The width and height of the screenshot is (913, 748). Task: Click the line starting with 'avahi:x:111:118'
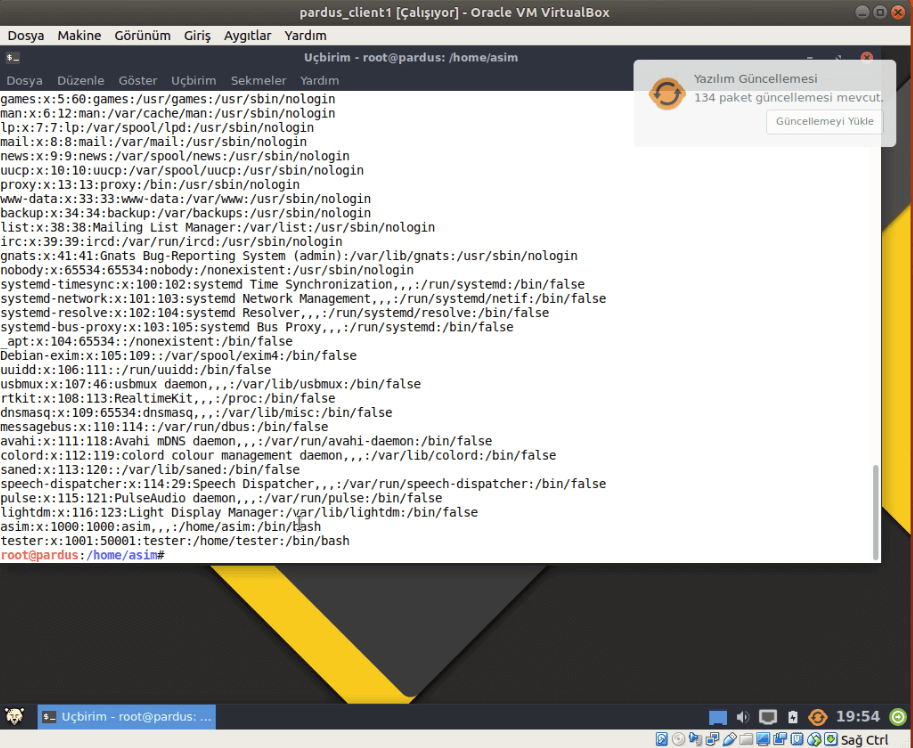pyautogui.click(x=246, y=441)
